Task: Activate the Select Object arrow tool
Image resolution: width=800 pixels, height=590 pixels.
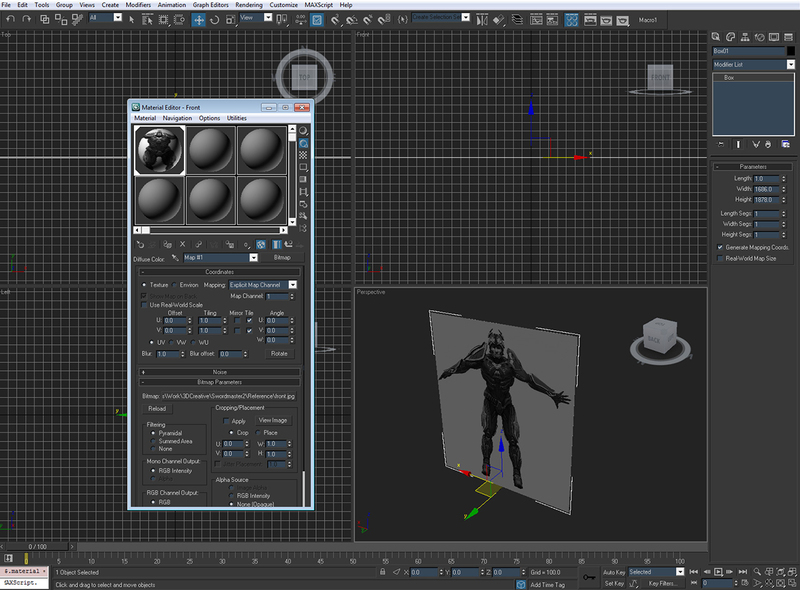Action: click(132, 20)
